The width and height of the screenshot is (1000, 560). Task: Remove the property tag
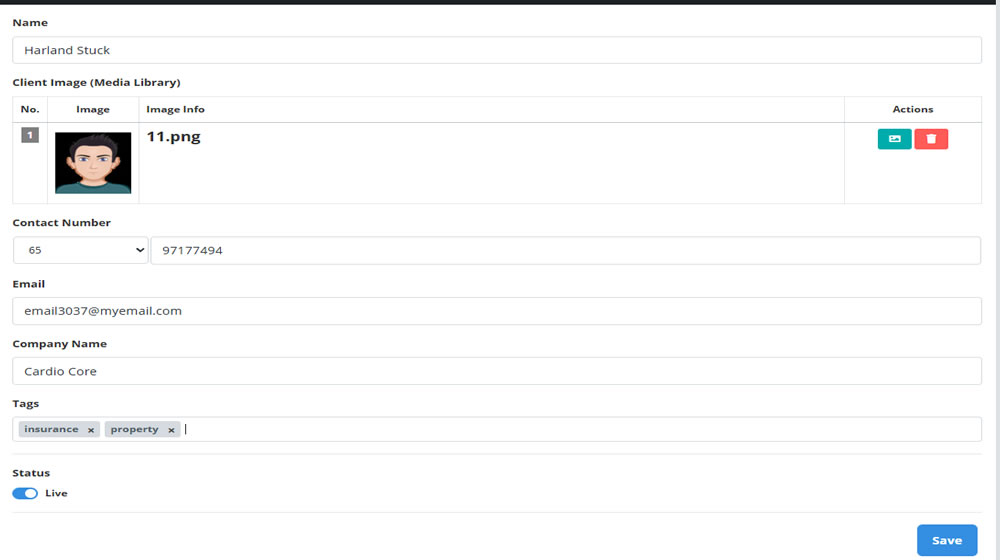[x=171, y=430]
